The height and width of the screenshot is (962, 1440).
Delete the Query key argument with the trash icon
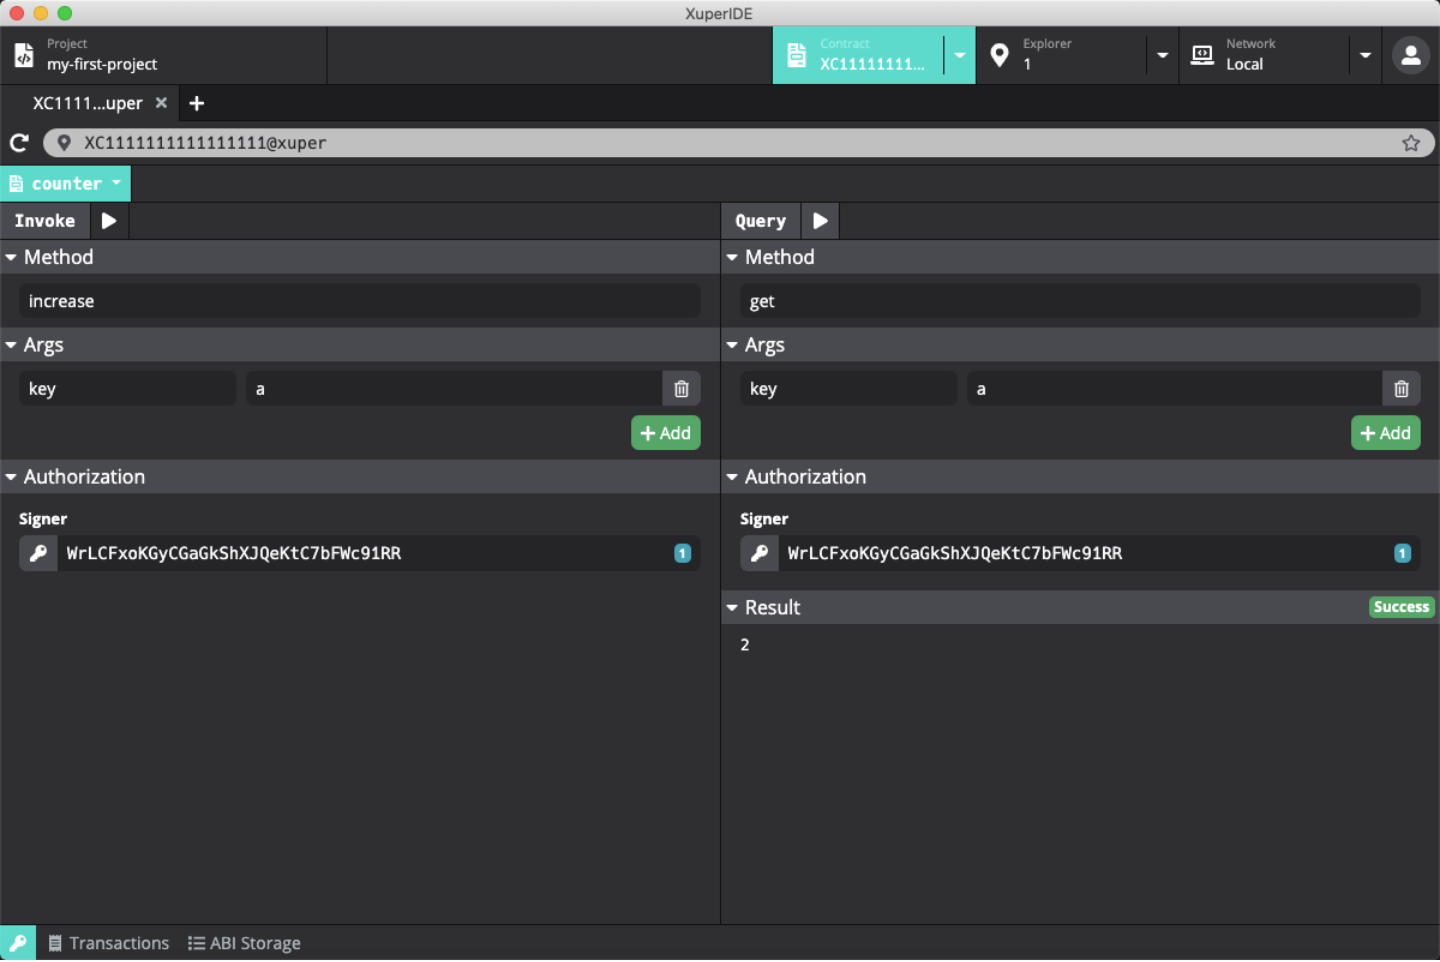click(x=1401, y=389)
